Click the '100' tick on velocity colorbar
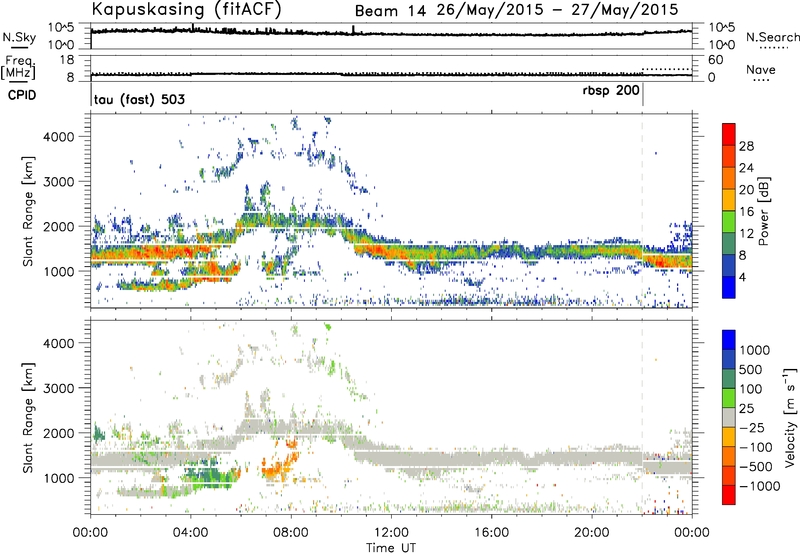Screen dimensions: 800x554 [750, 389]
